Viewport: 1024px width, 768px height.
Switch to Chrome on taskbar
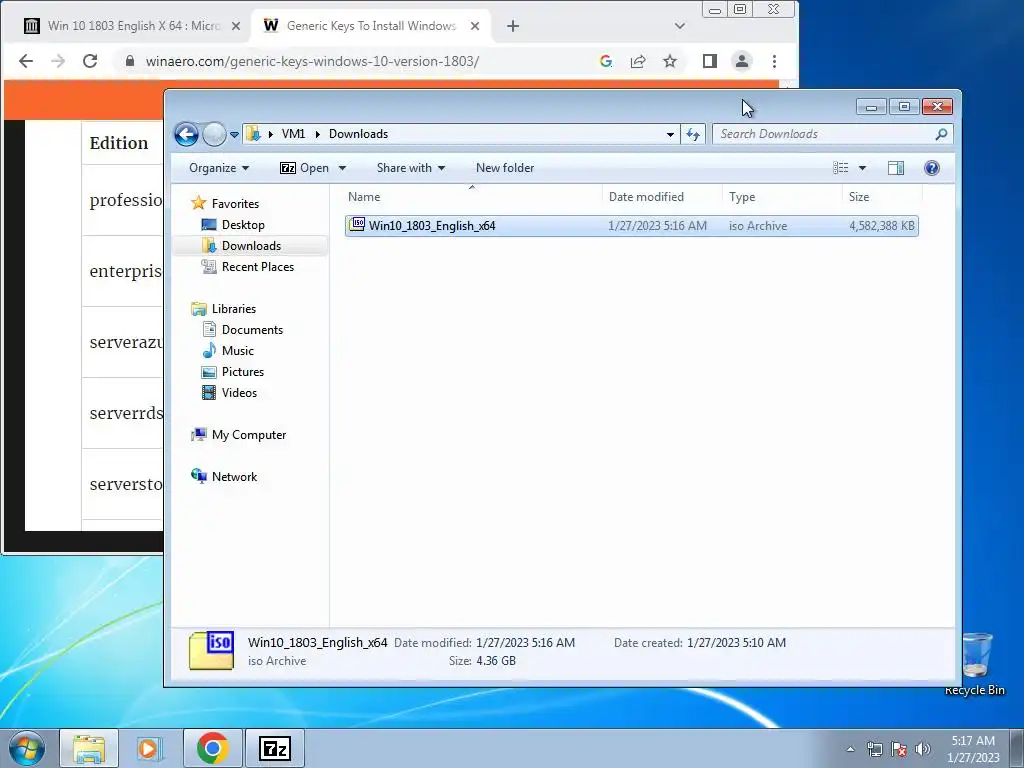click(x=212, y=748)
